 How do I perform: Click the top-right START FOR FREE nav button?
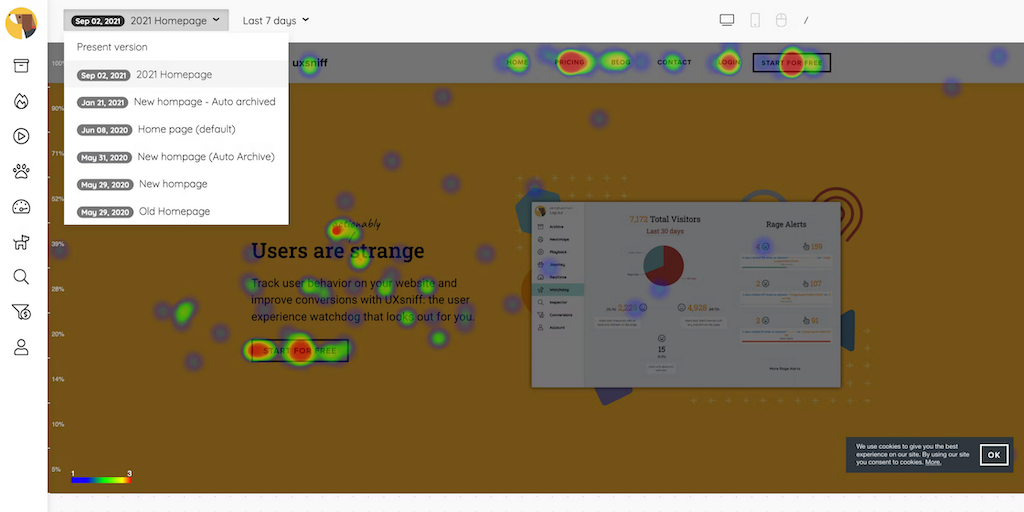point(792,63)
